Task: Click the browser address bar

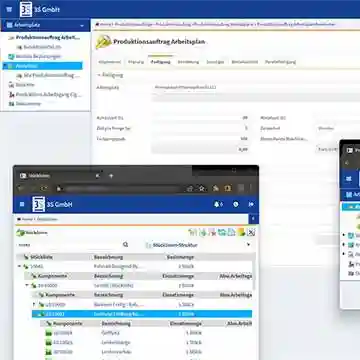Action: (123, 189)
